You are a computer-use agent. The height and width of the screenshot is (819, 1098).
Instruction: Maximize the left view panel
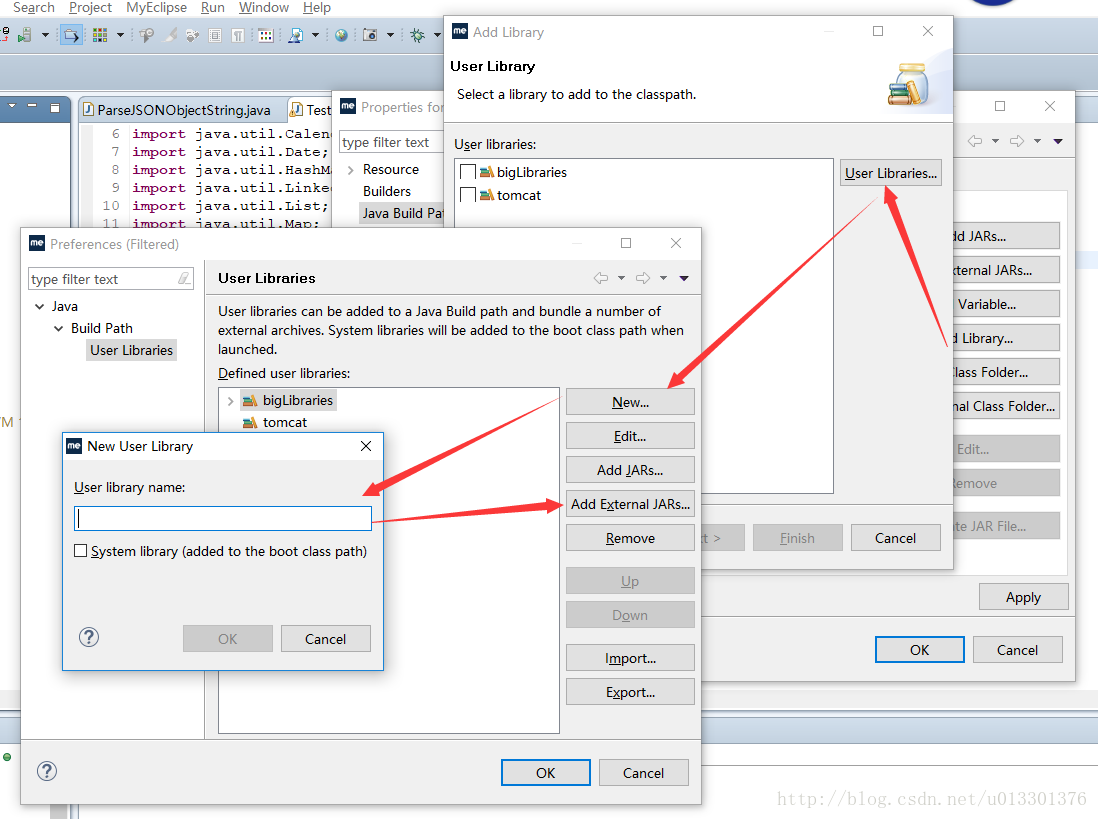(55, 108)
